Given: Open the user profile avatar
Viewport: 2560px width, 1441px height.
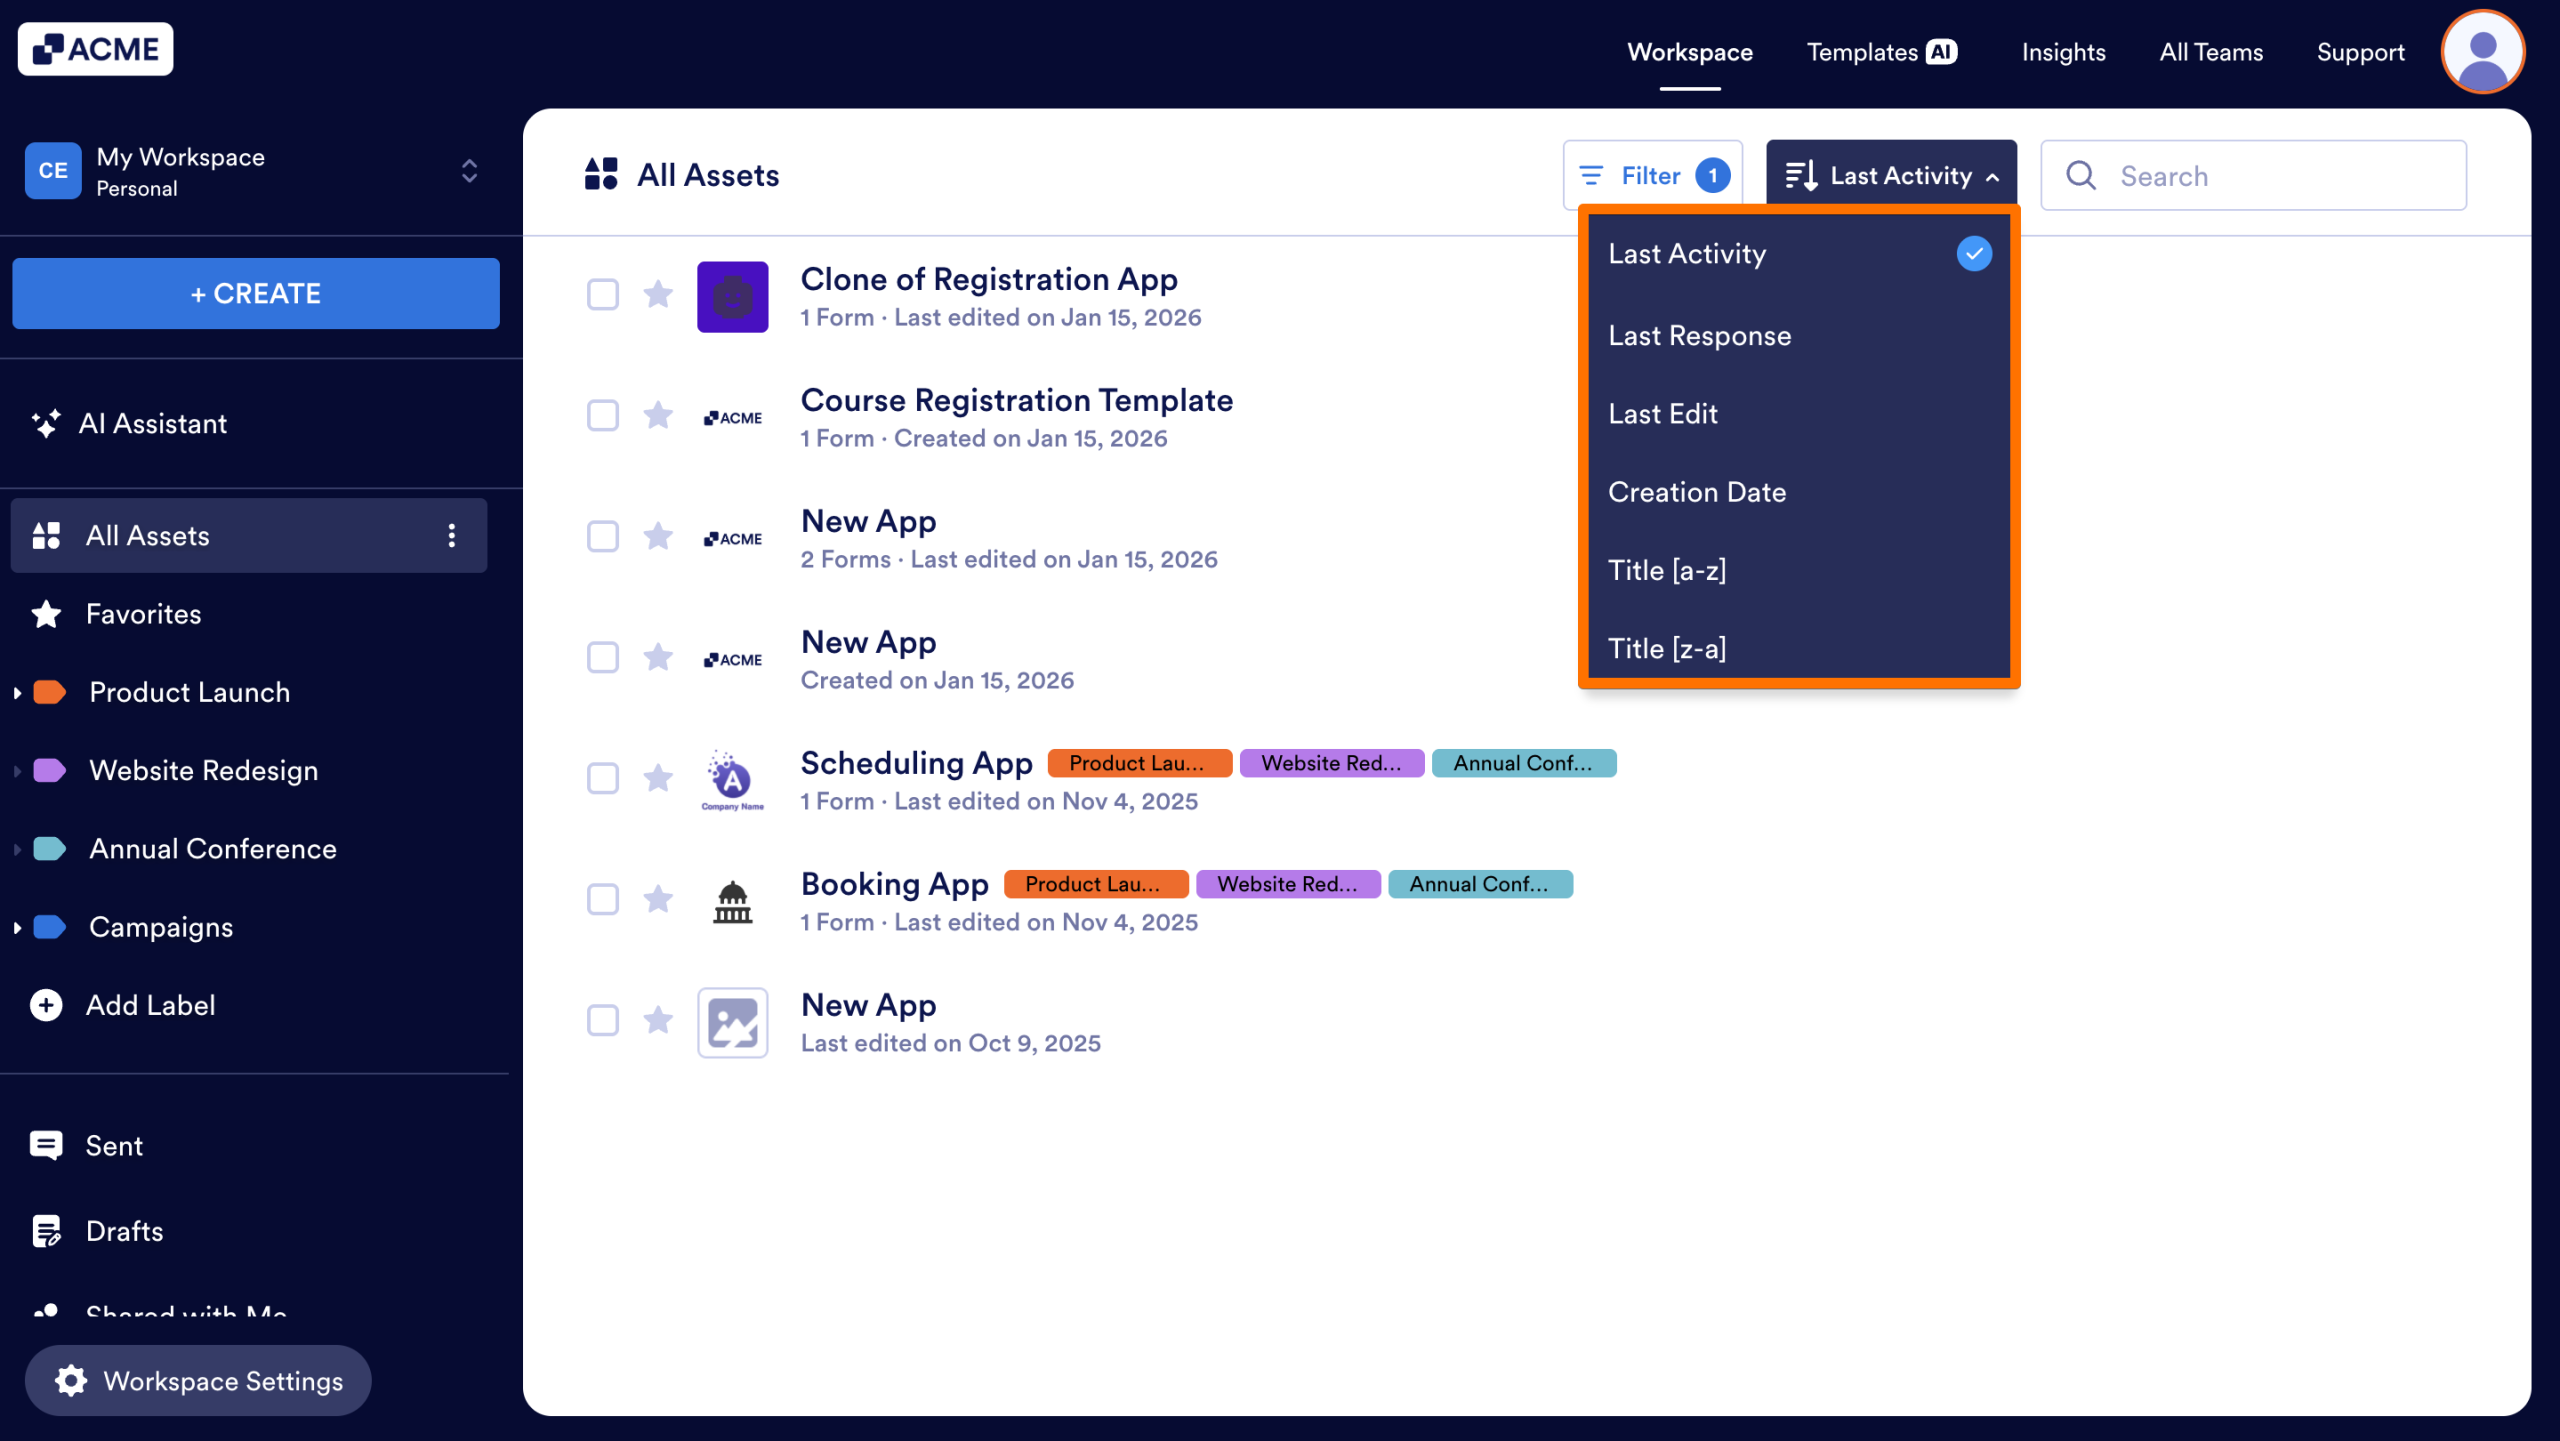Looking at the screenshot, I should [2482, 52].
